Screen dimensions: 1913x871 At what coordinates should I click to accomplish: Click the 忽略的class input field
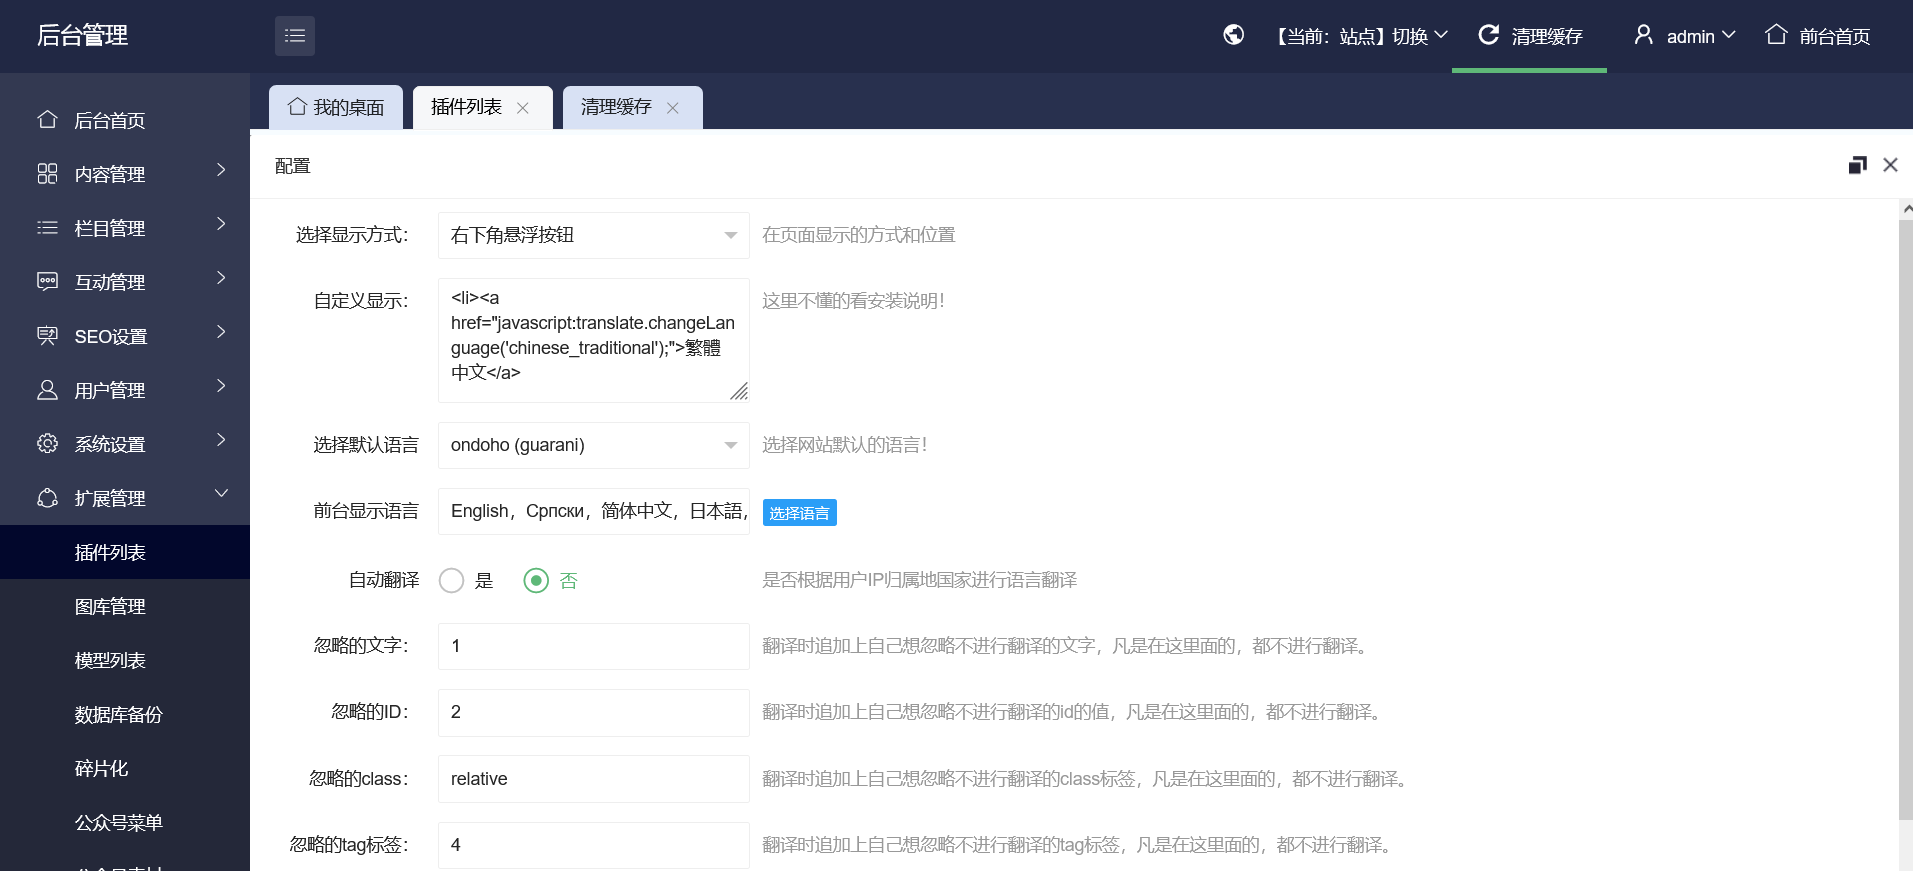(594, 779)
